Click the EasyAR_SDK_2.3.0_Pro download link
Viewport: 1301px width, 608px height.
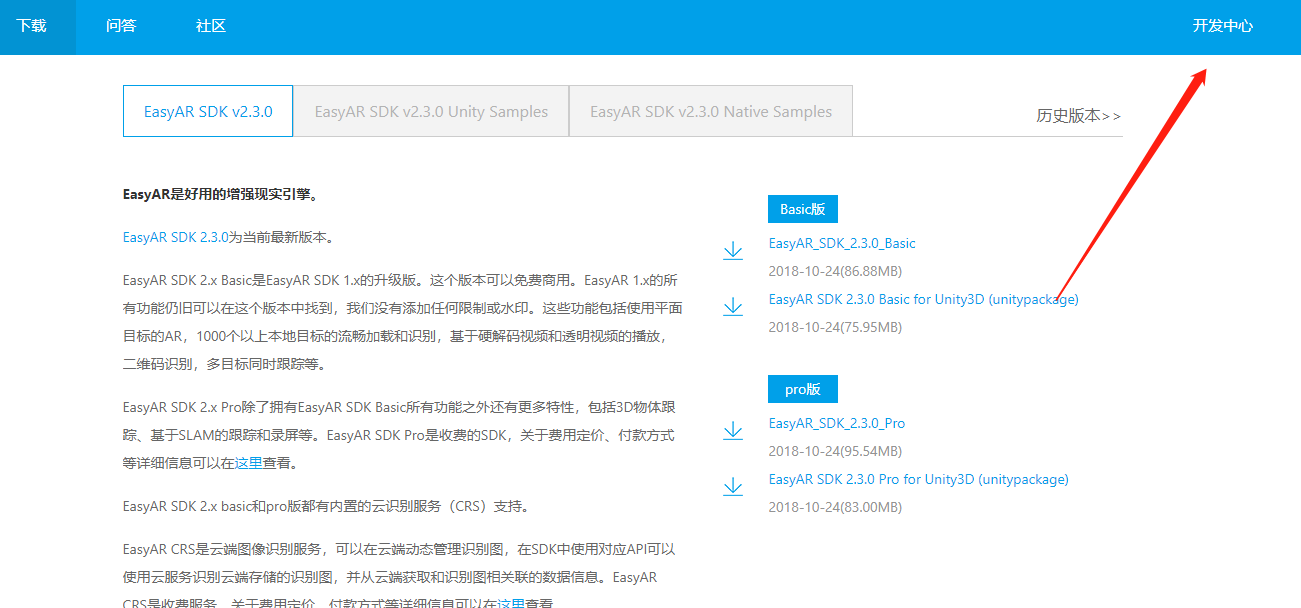point(837,423)
